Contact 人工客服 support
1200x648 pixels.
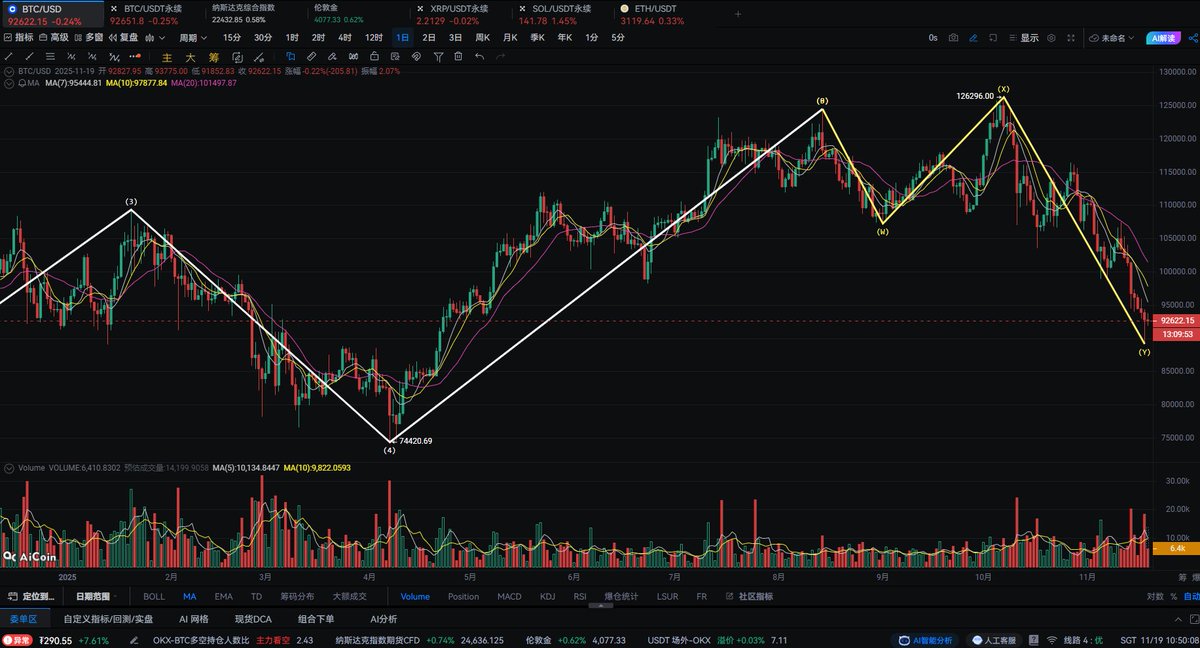(x=992, y=639)
